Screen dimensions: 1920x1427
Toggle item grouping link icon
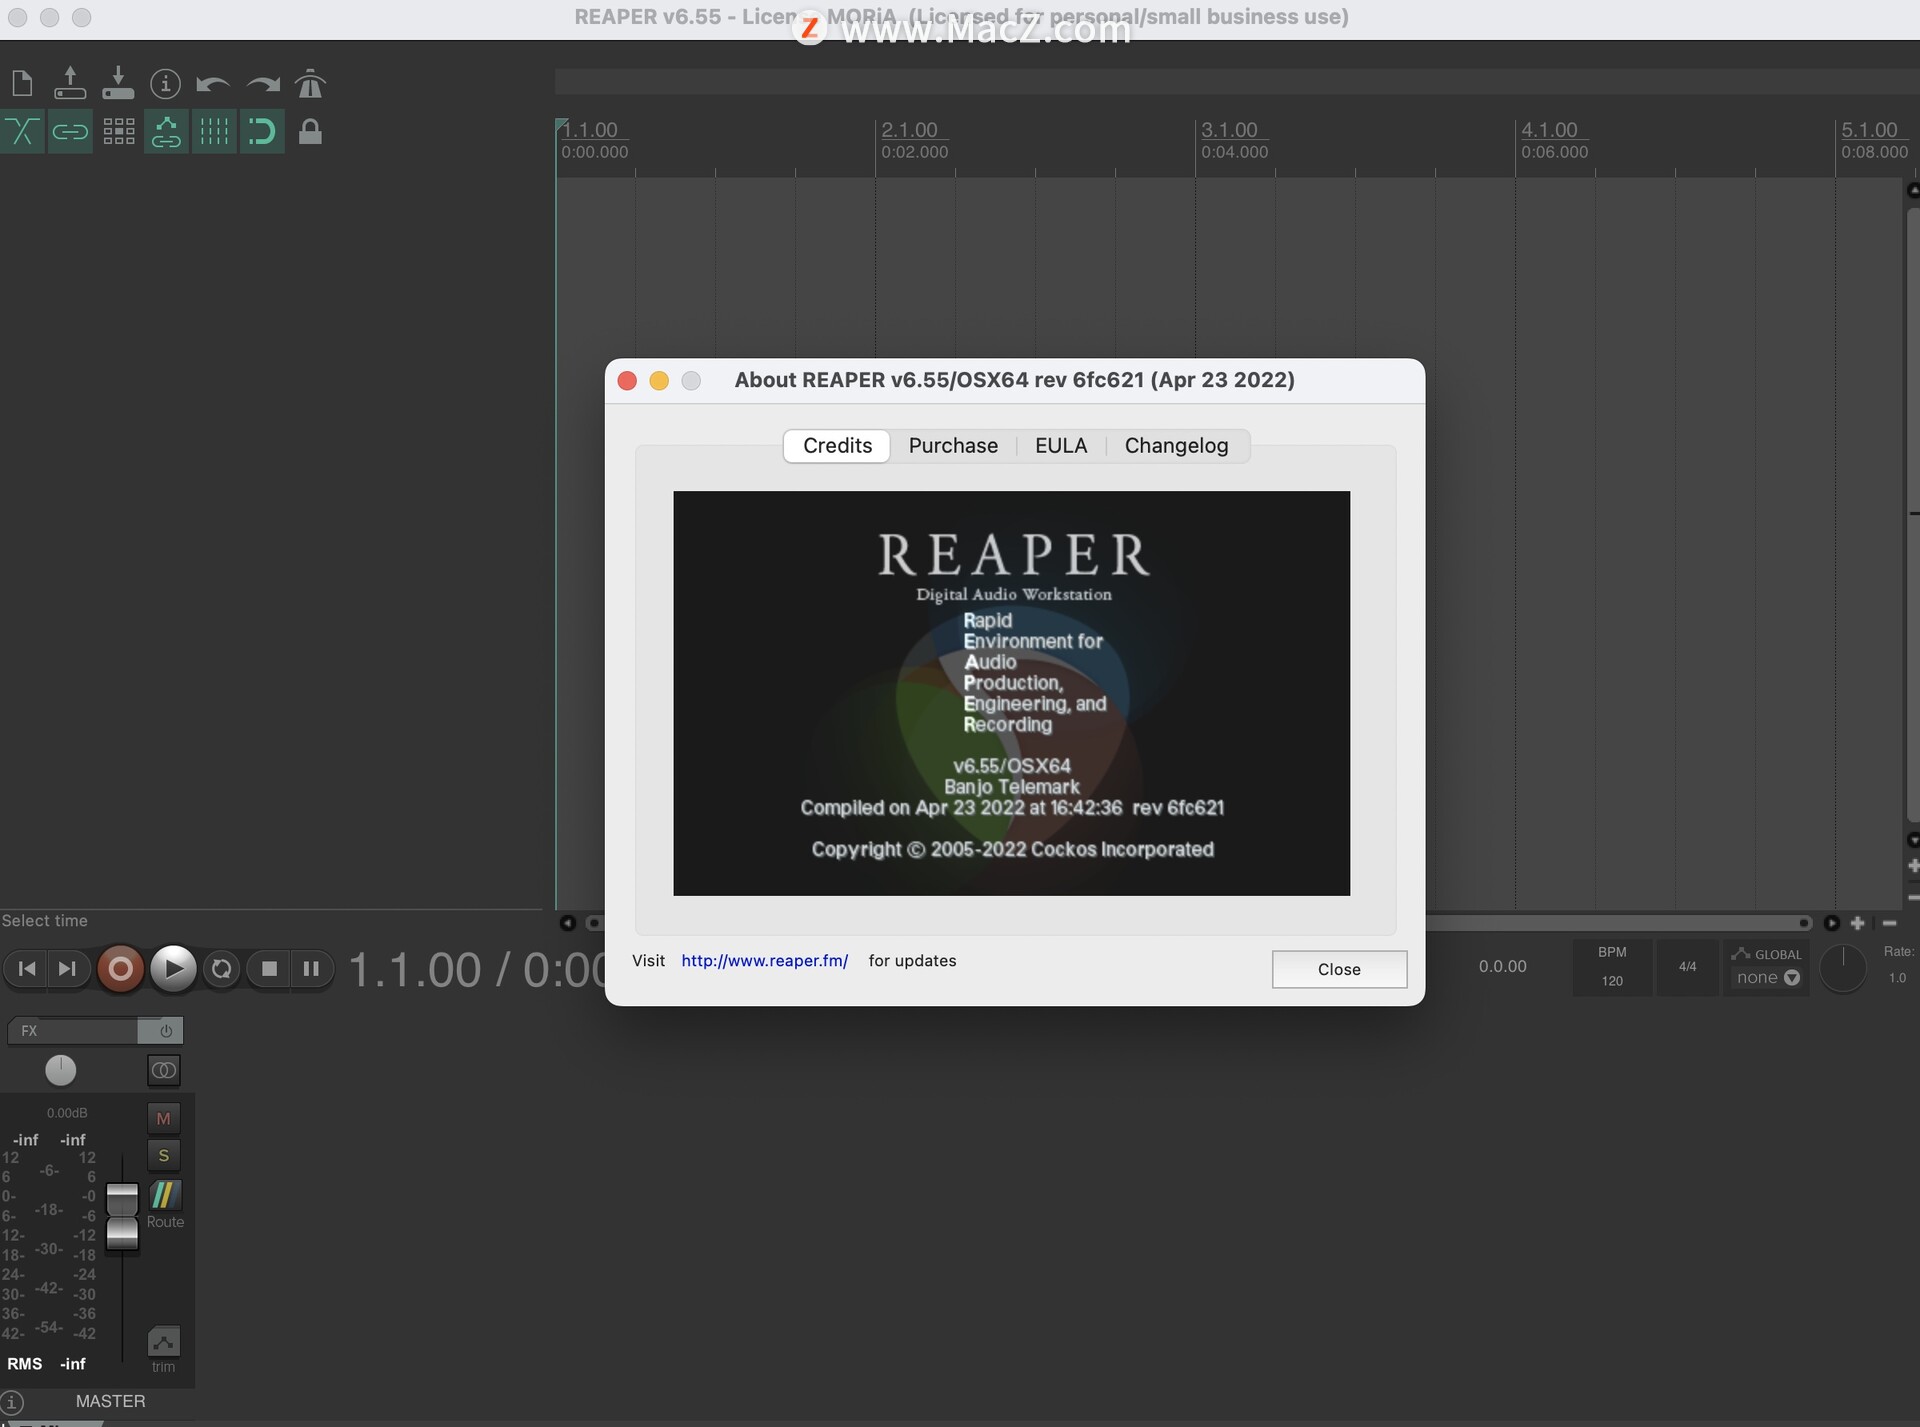coord(70,131)
